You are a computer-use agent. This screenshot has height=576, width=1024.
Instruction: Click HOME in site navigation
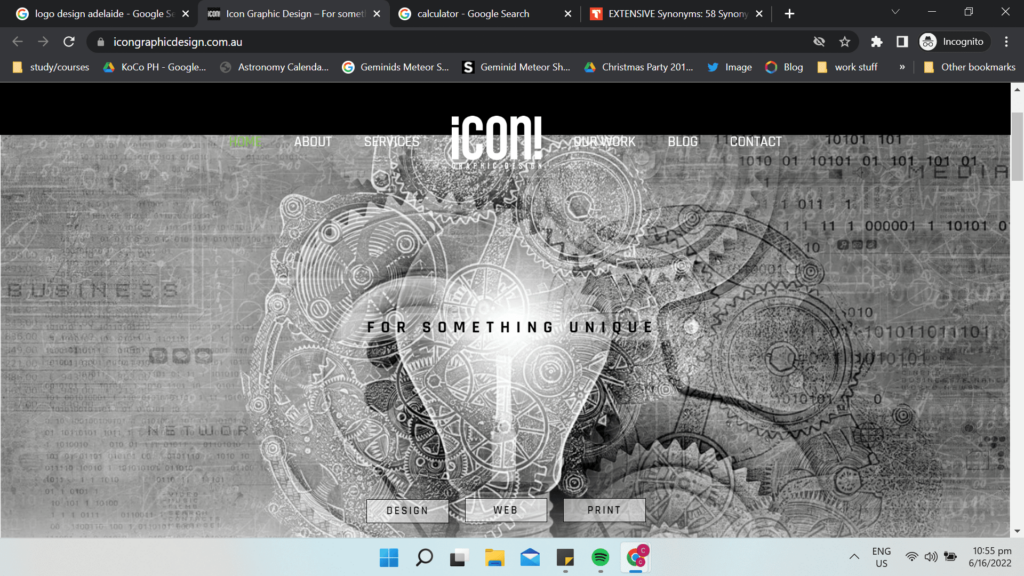(245, 142)
